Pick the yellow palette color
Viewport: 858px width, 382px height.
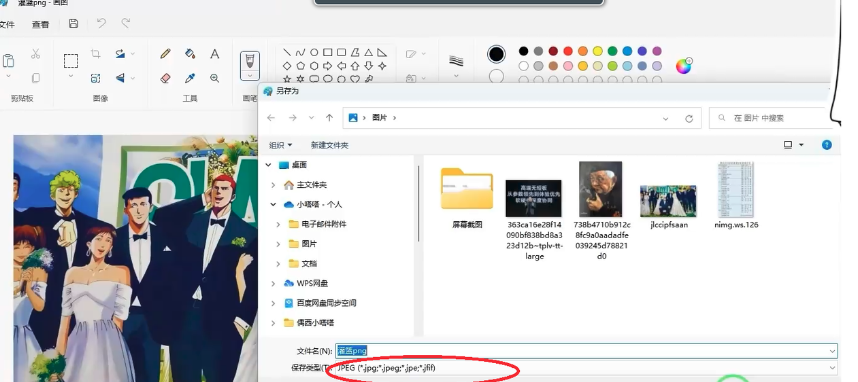(598, 51)
